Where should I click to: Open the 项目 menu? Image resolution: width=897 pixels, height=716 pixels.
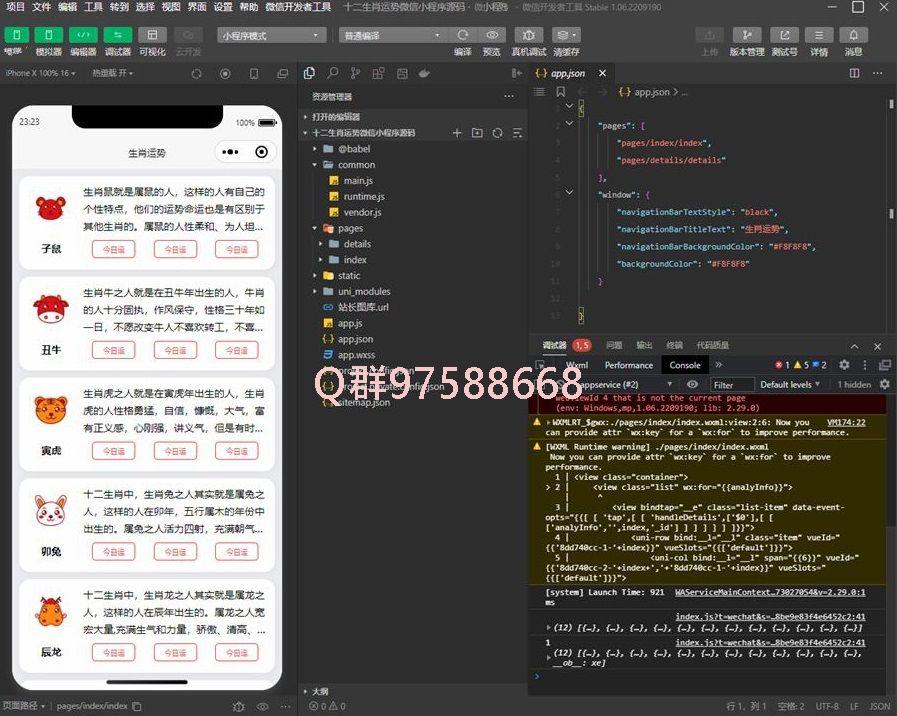coord(15,7)
